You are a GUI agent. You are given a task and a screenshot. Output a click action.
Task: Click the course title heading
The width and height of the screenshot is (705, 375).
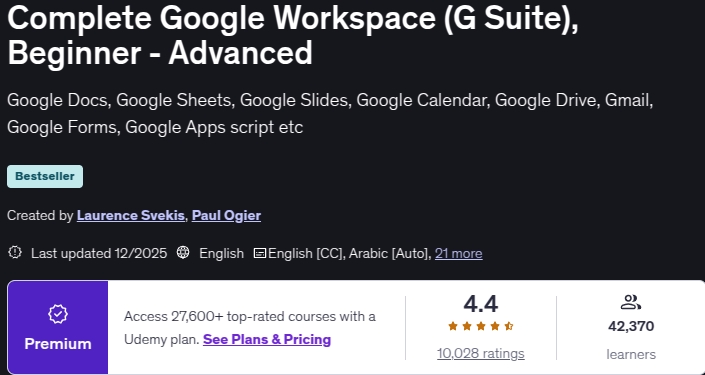293,35
